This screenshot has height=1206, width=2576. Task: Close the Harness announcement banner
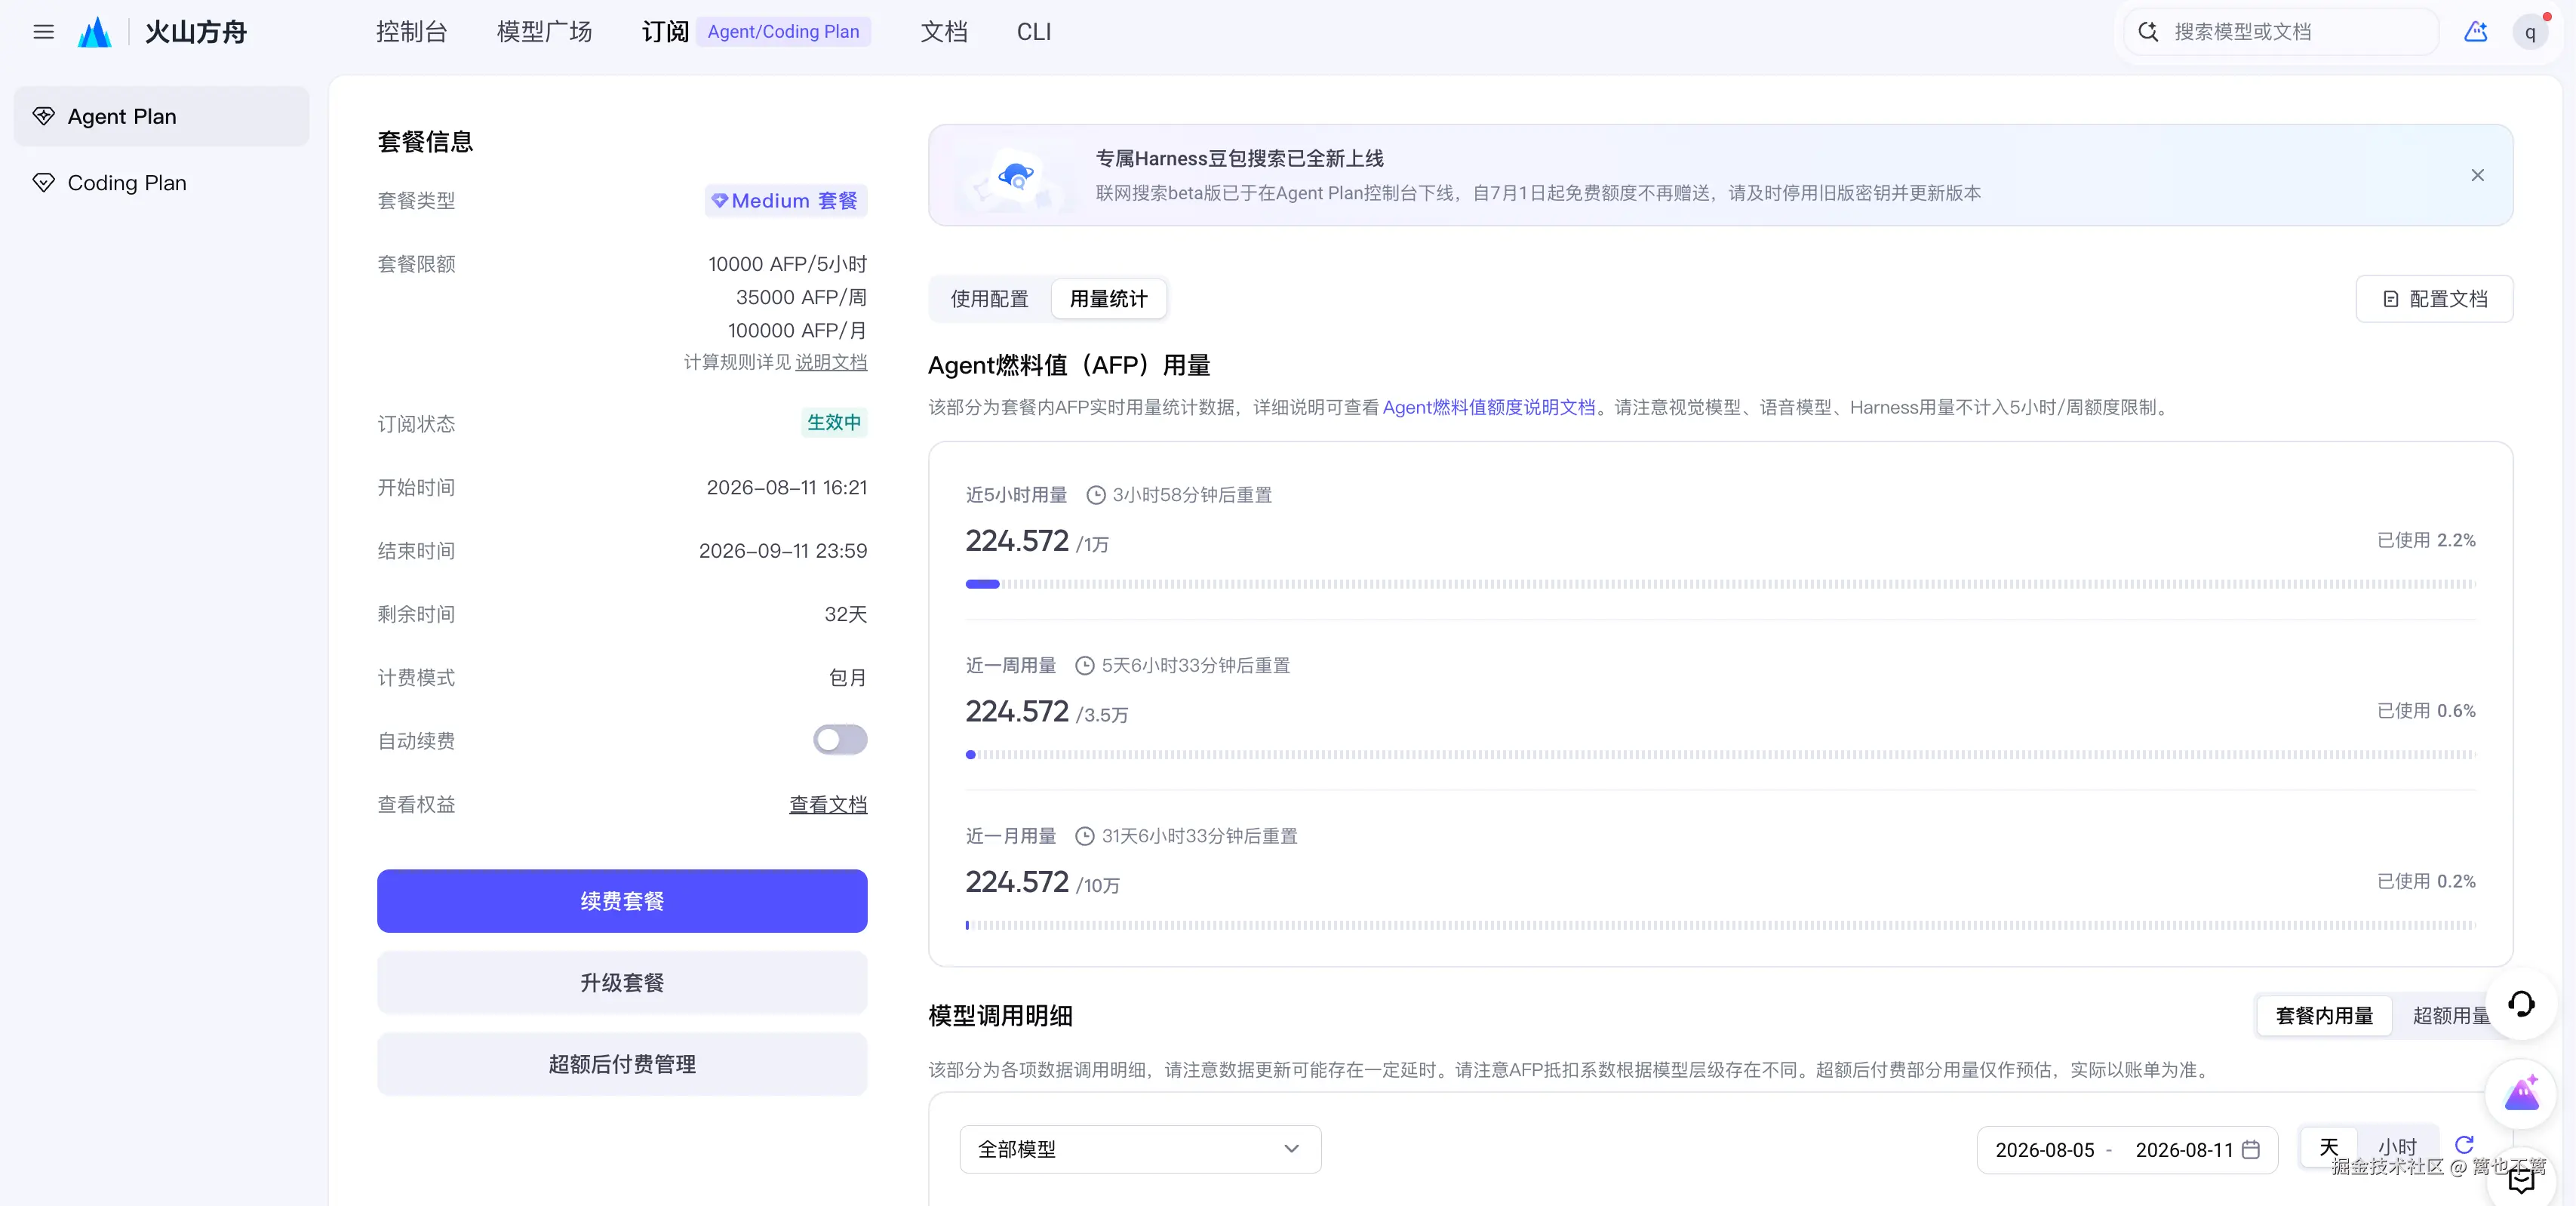pos(2478,175)
